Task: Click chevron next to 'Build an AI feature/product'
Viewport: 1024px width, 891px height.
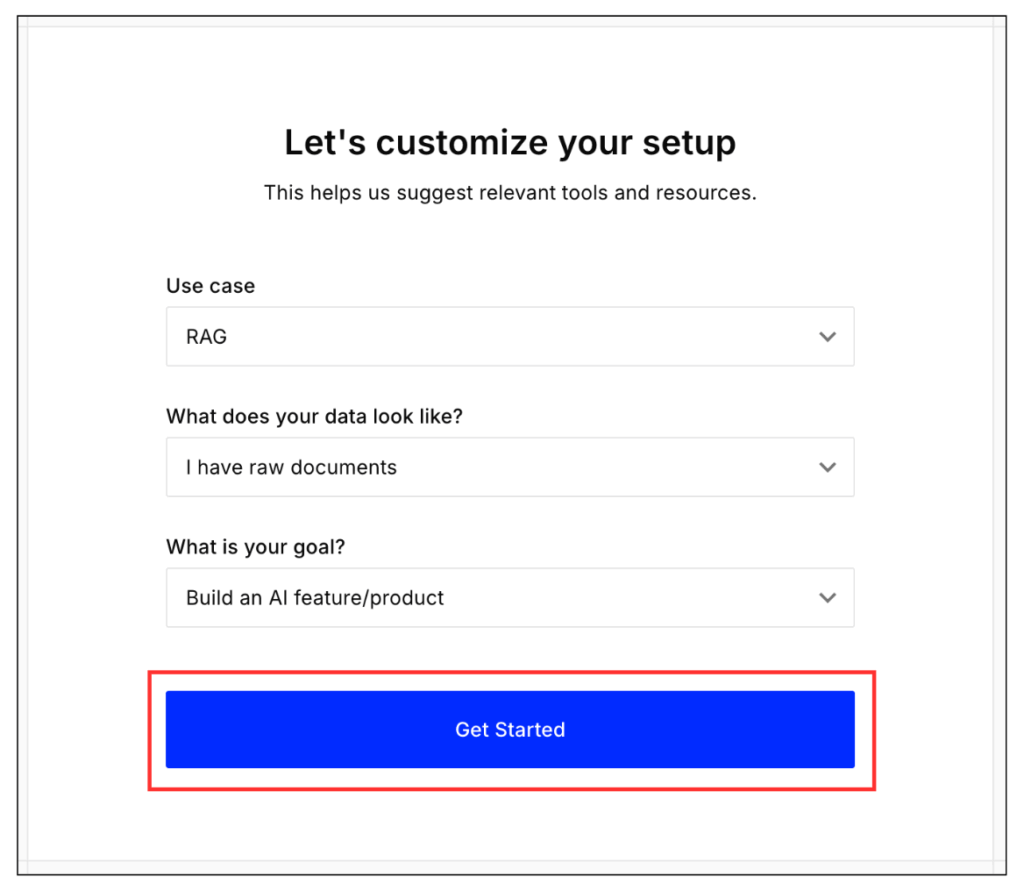Action: (x=827, y=598)
